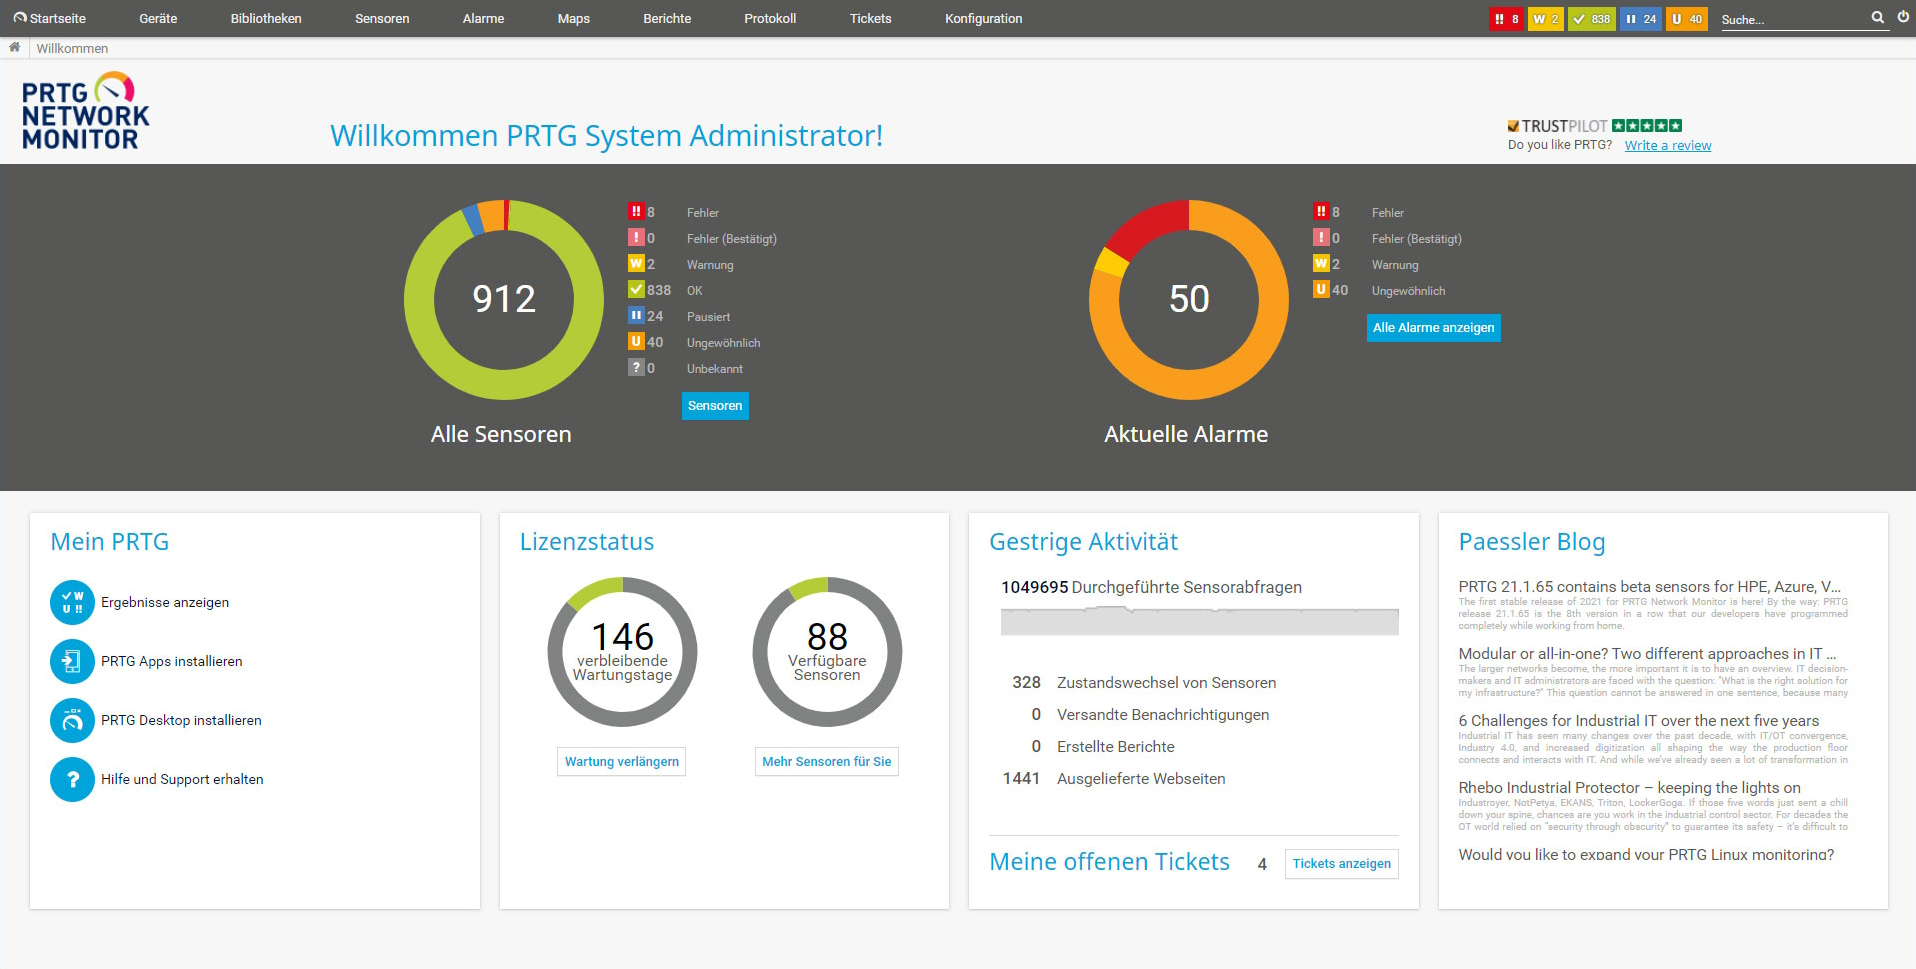Open the Sensoren menu in the top bar
The image size is (1916, 969).
382,19
